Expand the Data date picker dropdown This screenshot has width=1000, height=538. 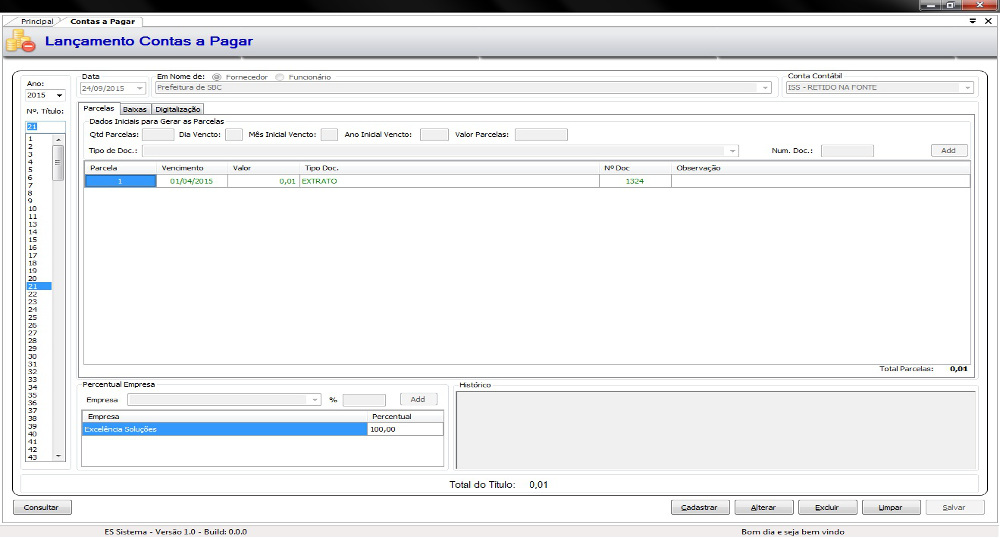(139, 88)
